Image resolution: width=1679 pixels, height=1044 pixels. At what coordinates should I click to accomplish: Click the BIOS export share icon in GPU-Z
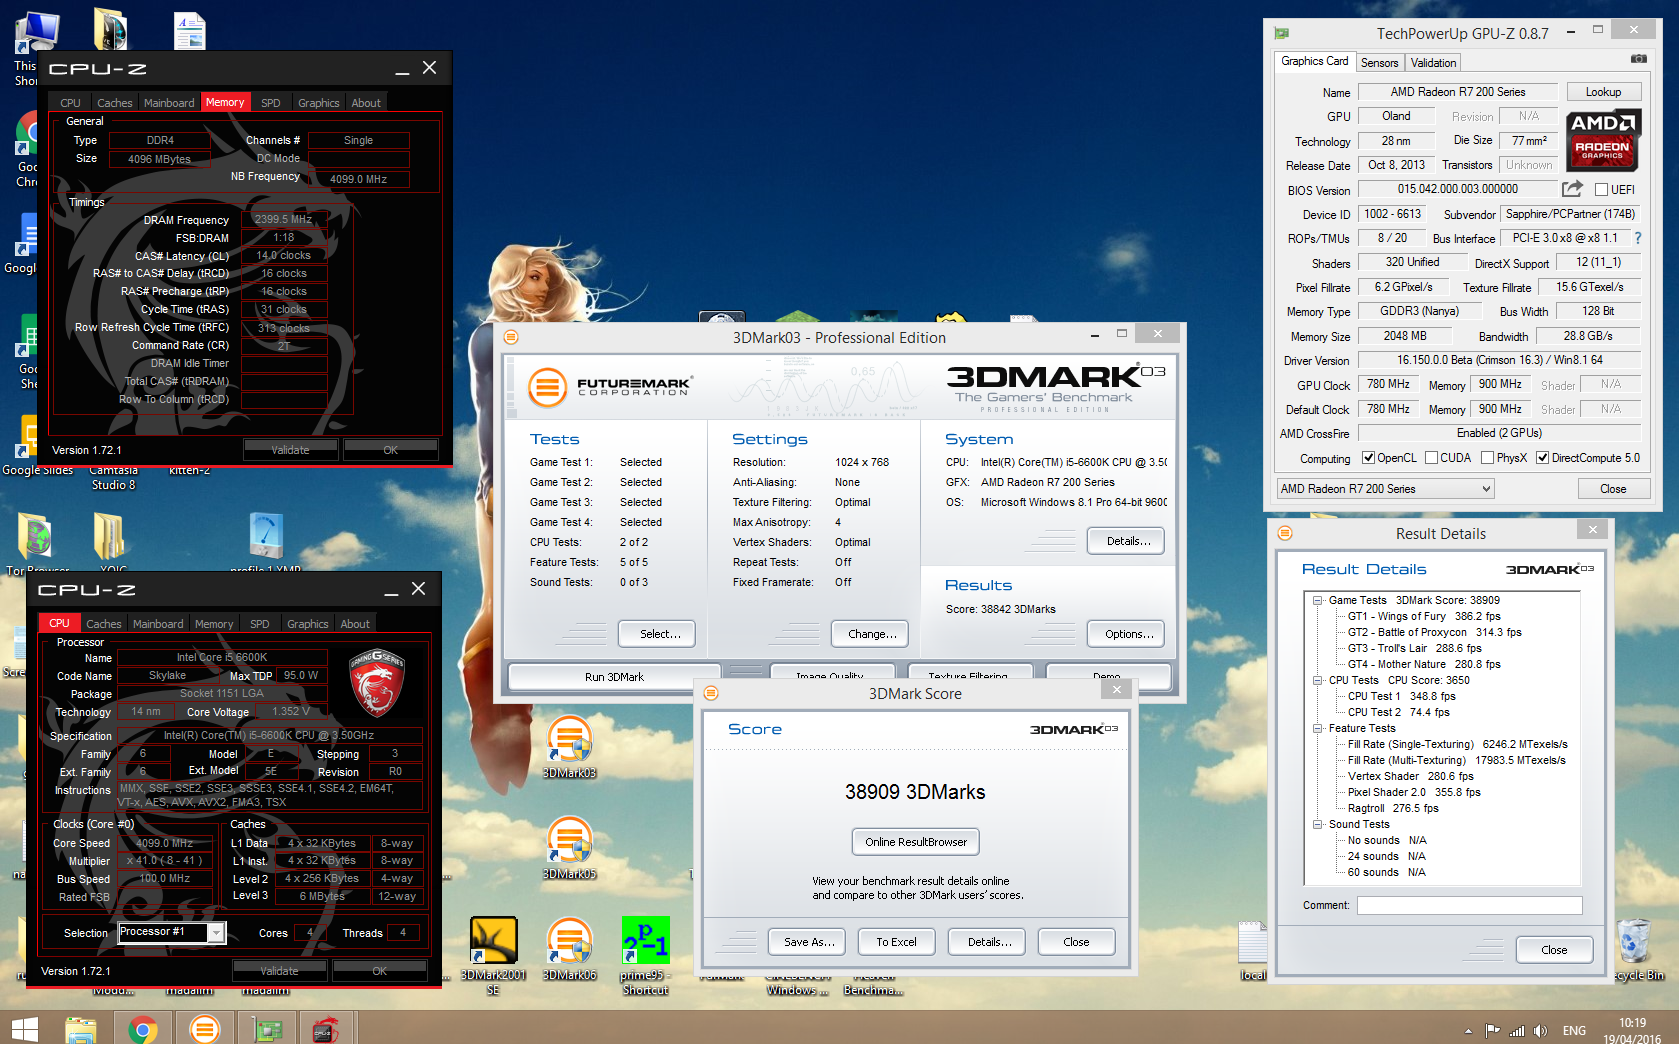click(1572, 189)
